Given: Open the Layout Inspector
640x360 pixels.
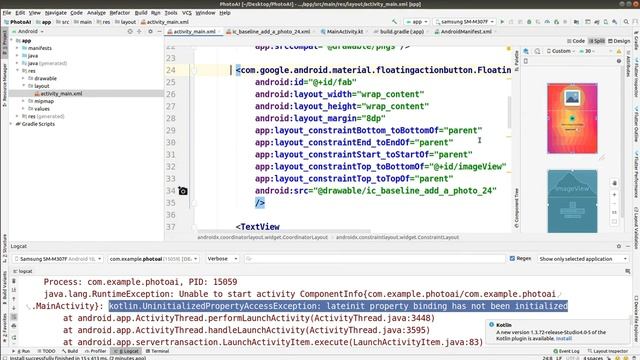Looking at the screenshot, I should pos(607,351).
